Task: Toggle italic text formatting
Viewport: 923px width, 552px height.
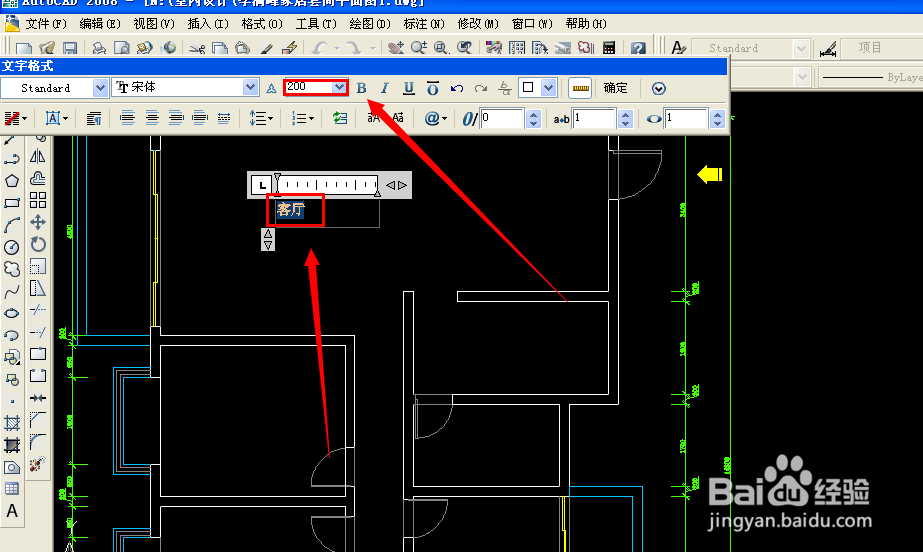Action: tap(385, 88)
